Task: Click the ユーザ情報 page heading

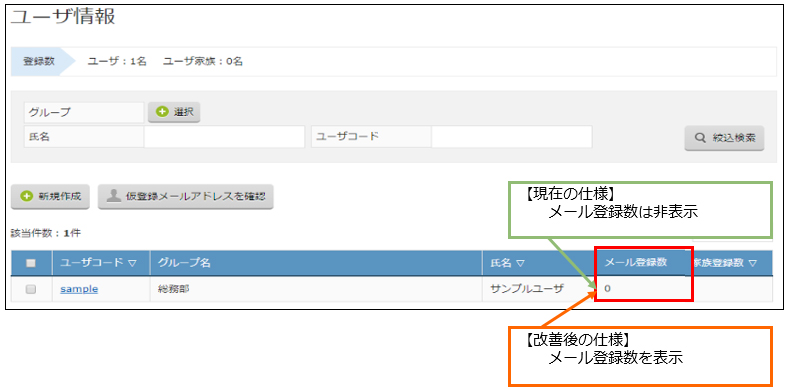Action: 63,18
